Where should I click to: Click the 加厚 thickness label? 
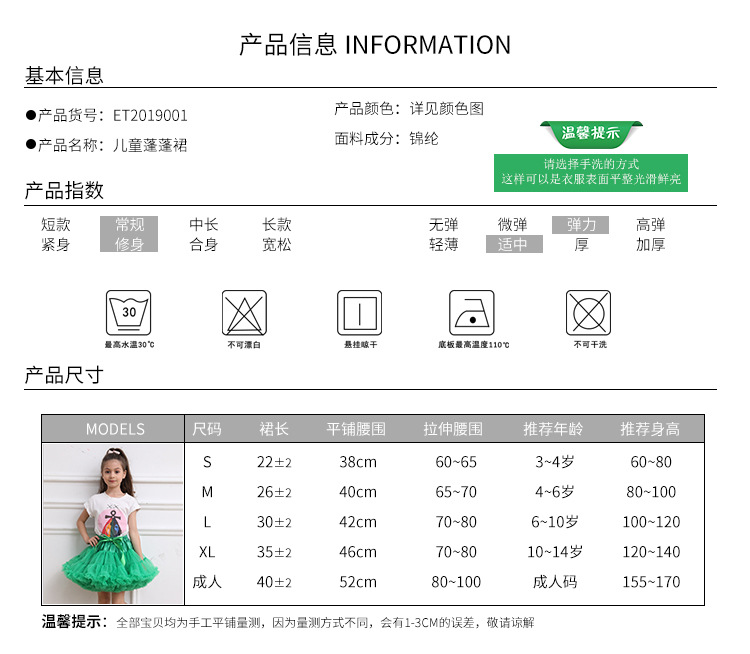[x=651, y=244]
